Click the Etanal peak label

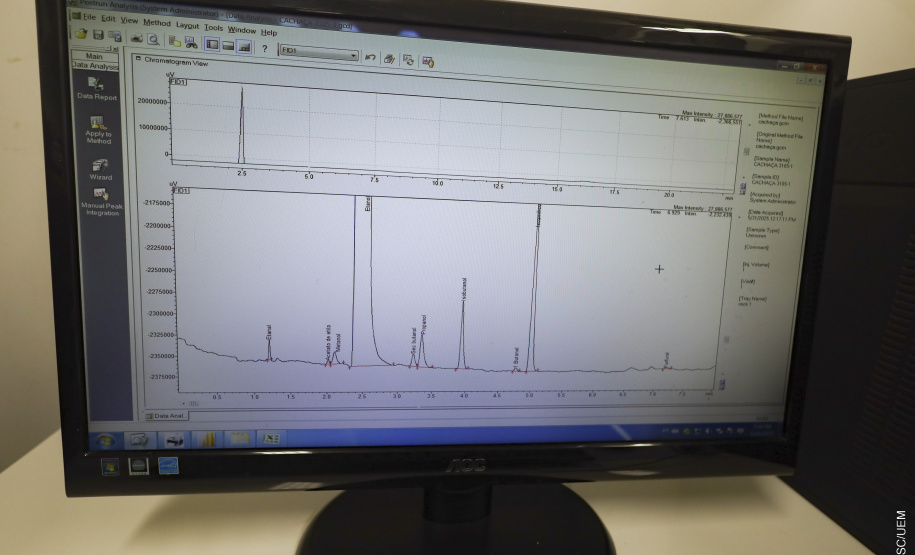269,332
